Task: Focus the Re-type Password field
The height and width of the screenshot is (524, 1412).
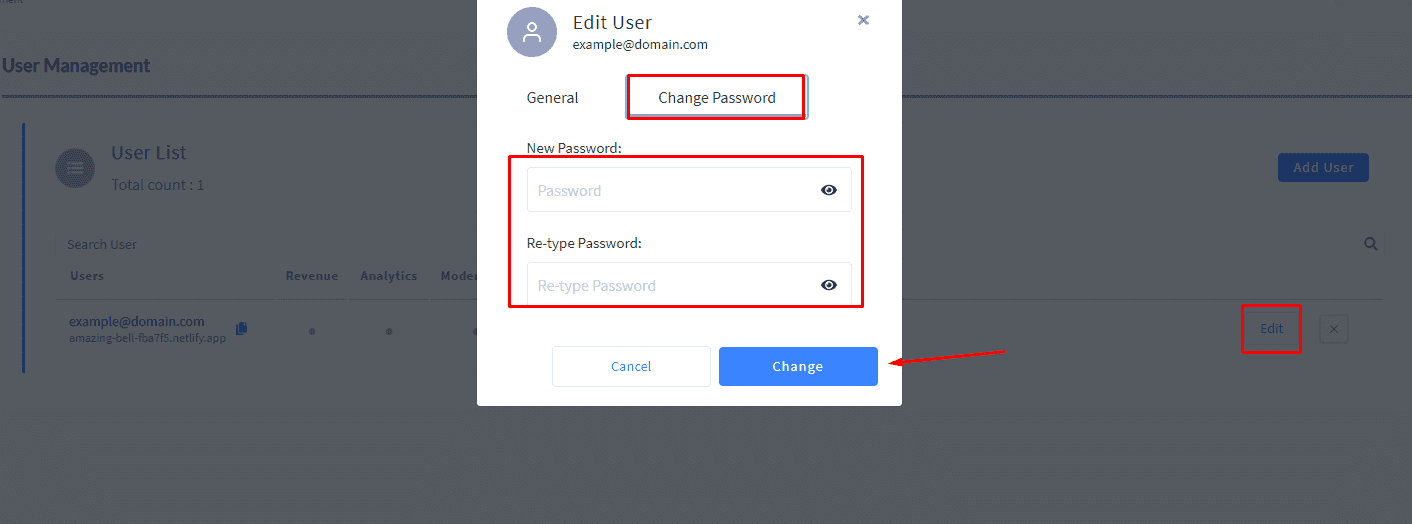Action: [x=689, y=285]
